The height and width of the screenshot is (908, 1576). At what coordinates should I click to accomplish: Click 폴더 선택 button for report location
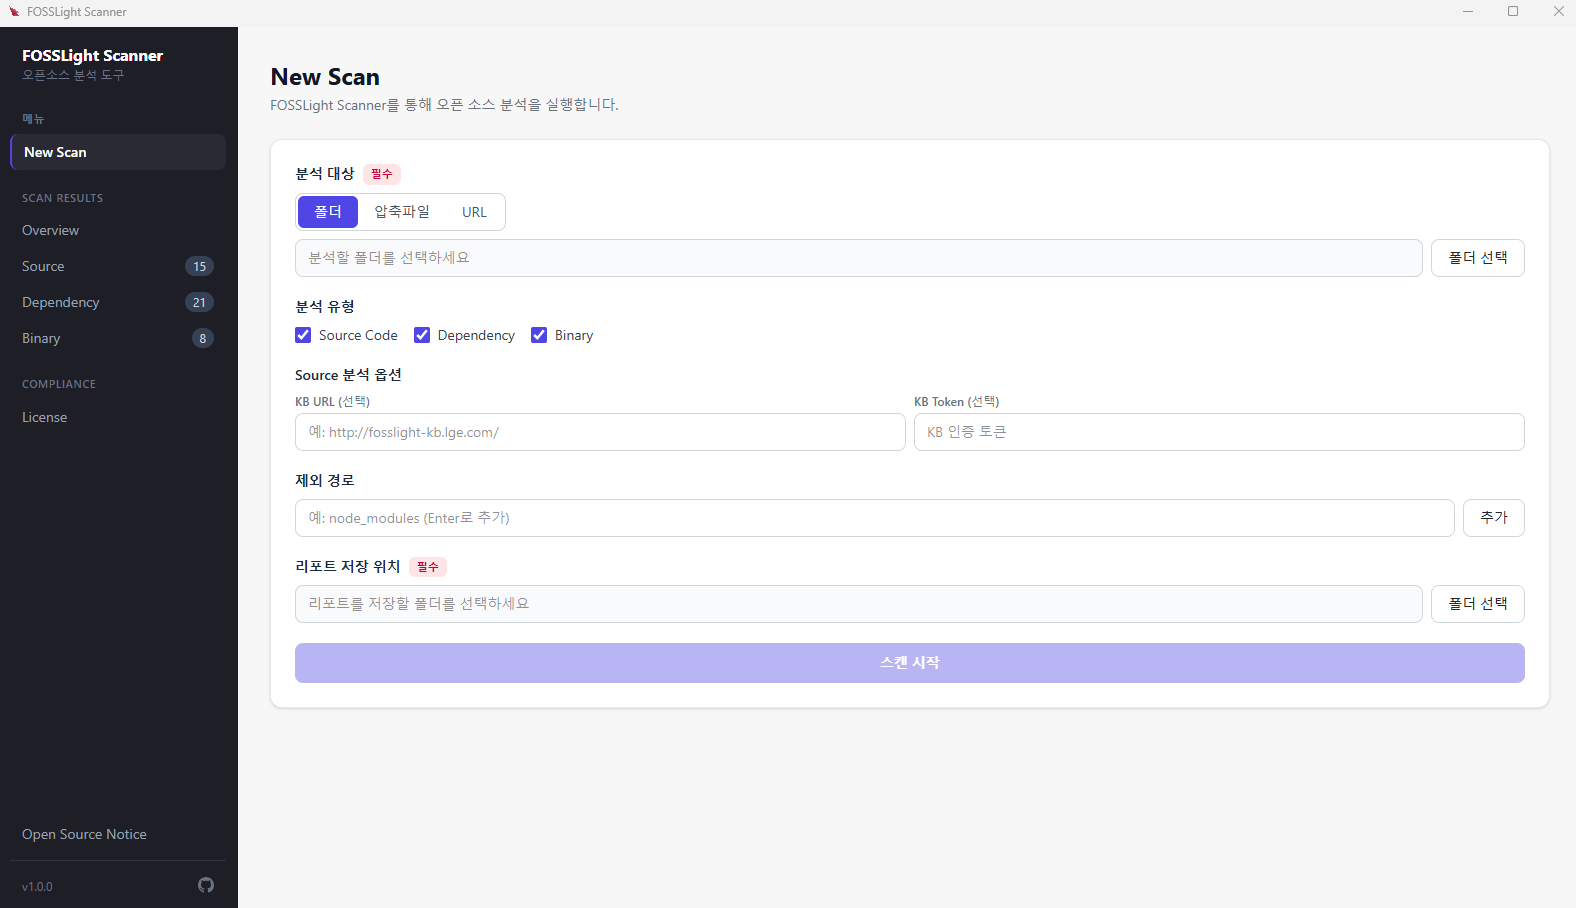(x=1477, y=604)
